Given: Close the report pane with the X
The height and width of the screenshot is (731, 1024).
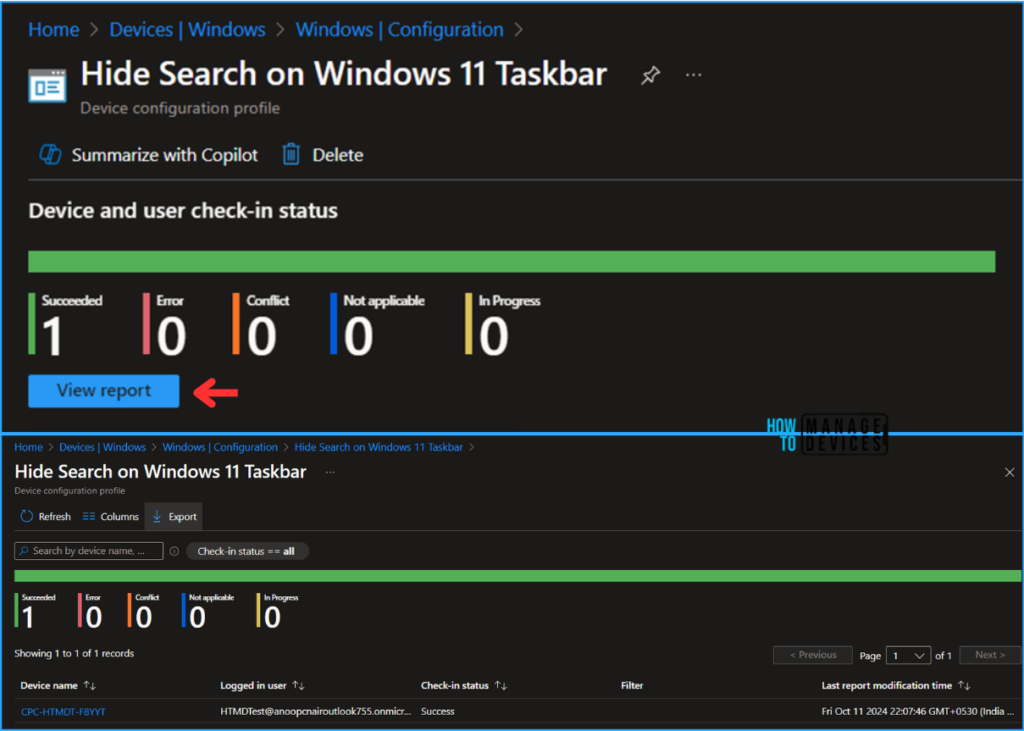Looking at the screenshot, I should click(x=1010, y=472).
